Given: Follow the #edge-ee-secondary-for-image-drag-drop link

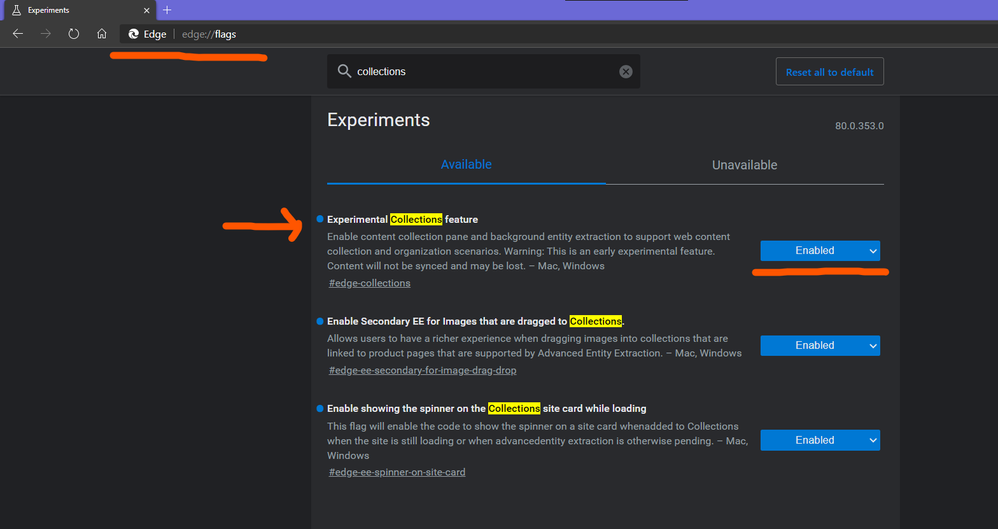Looking at the screenshot, I should click(x=423, y=370).
